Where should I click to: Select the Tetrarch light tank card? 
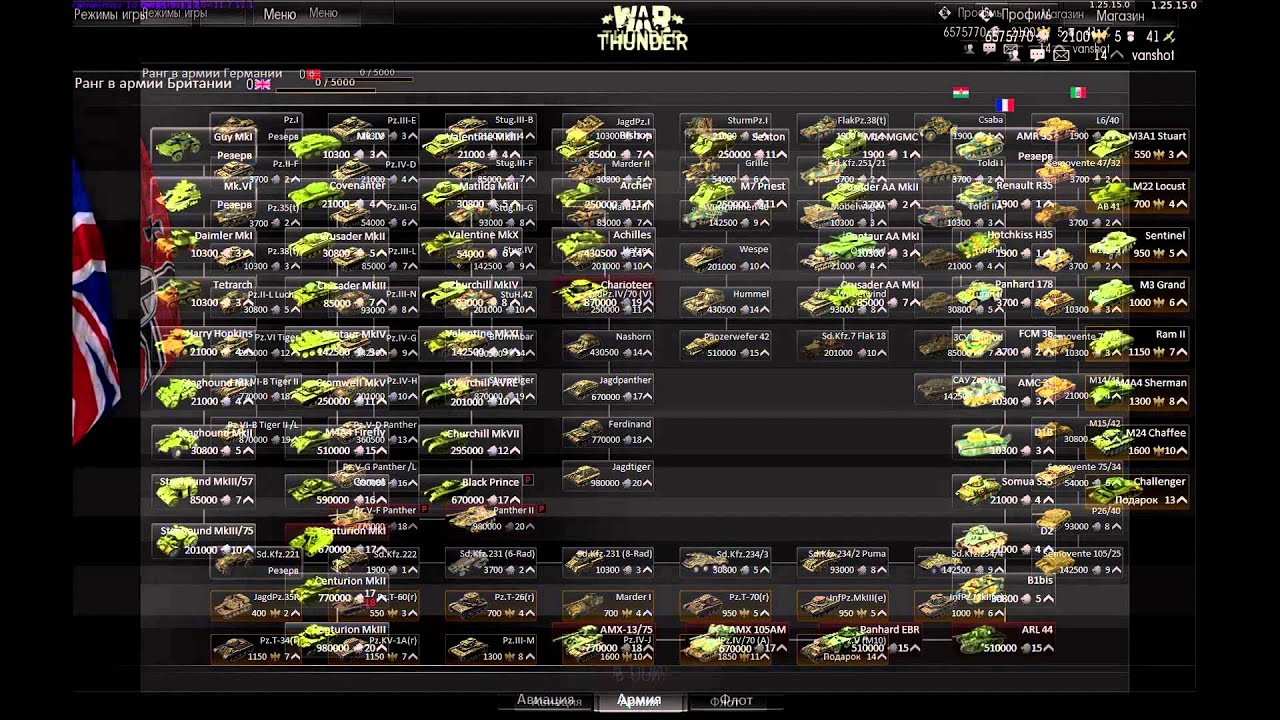tap(203, 294)
